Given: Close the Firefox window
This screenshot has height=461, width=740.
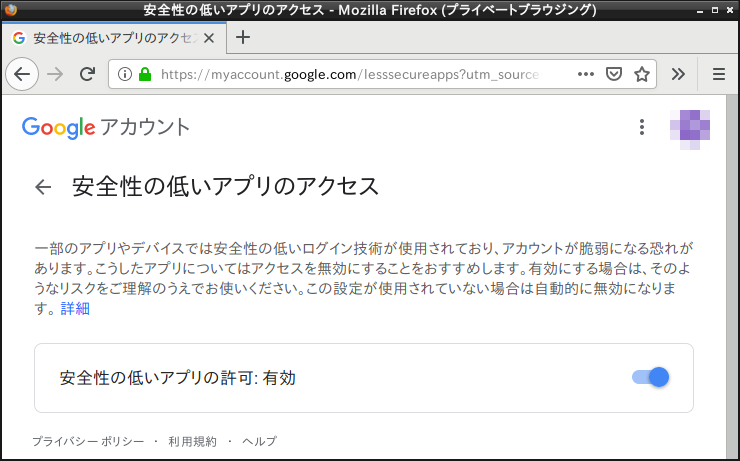Looking at the screenshot, I should (730, 10).
